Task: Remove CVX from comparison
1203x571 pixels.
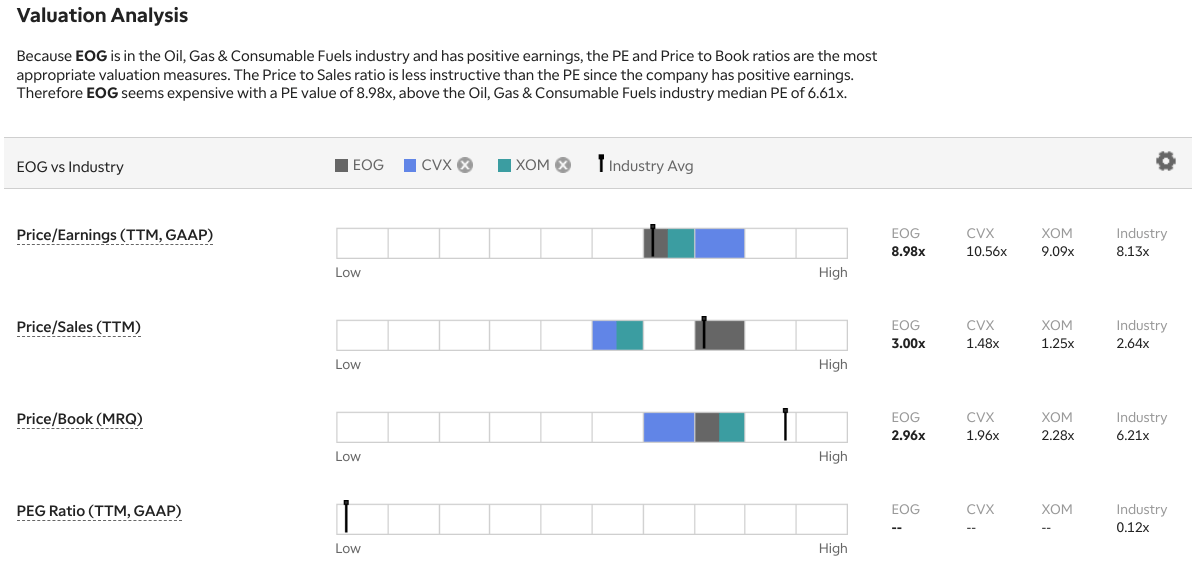Action: (465, 165)
